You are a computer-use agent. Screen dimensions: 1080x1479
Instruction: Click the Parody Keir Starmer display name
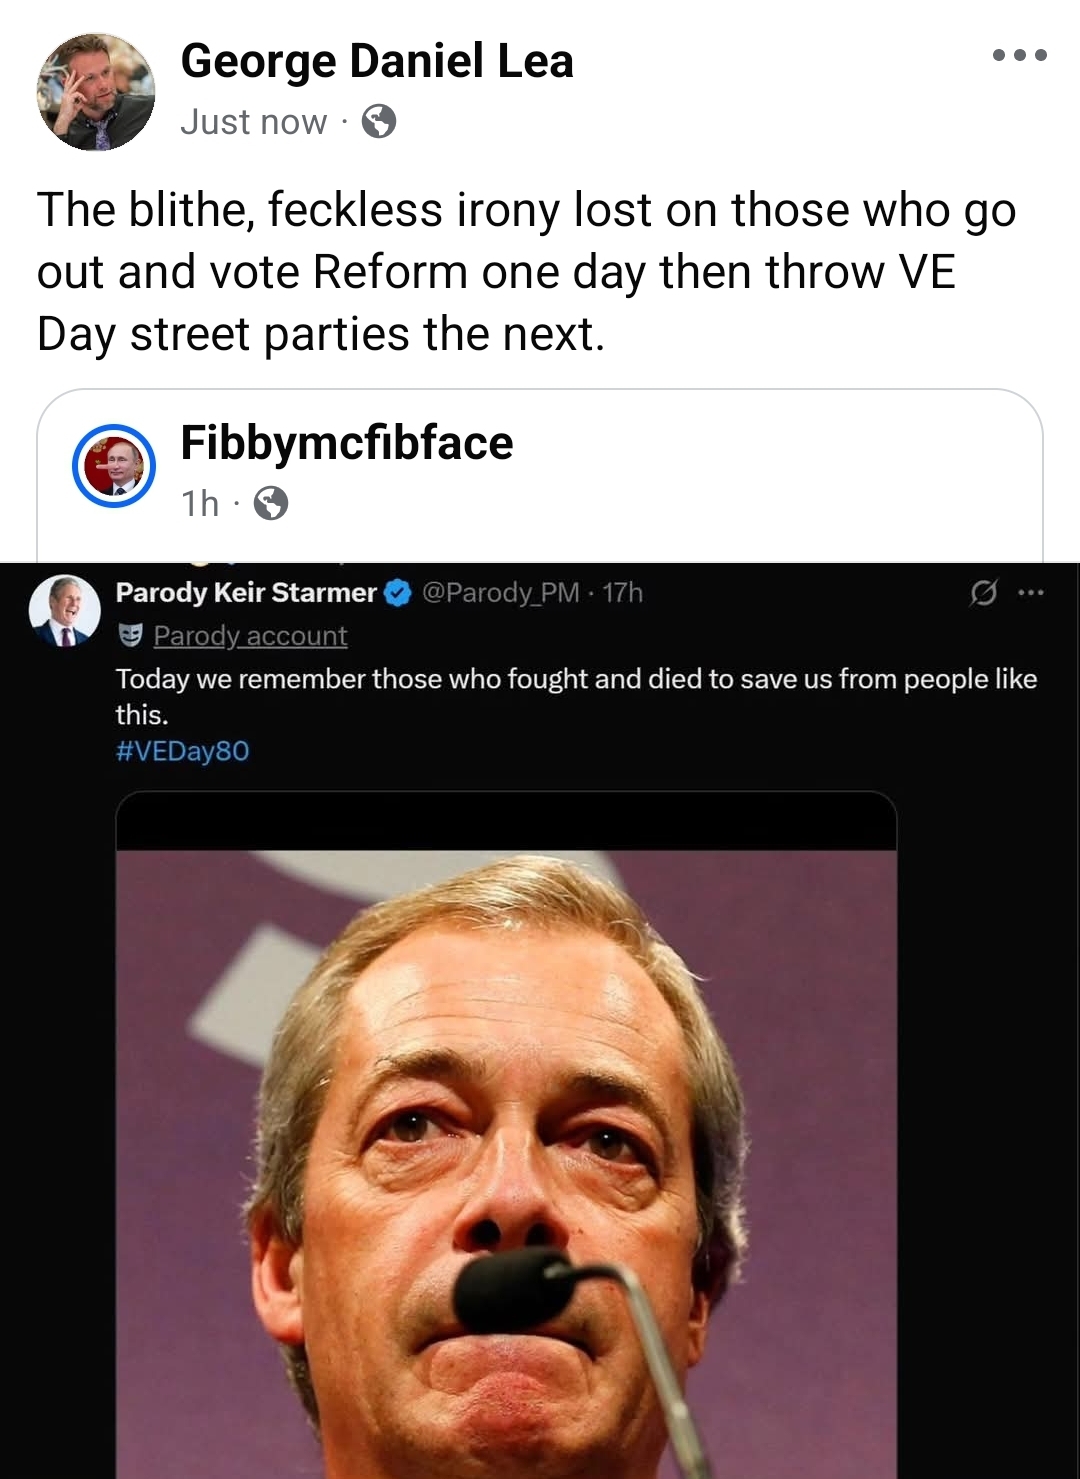coord(246,593)
